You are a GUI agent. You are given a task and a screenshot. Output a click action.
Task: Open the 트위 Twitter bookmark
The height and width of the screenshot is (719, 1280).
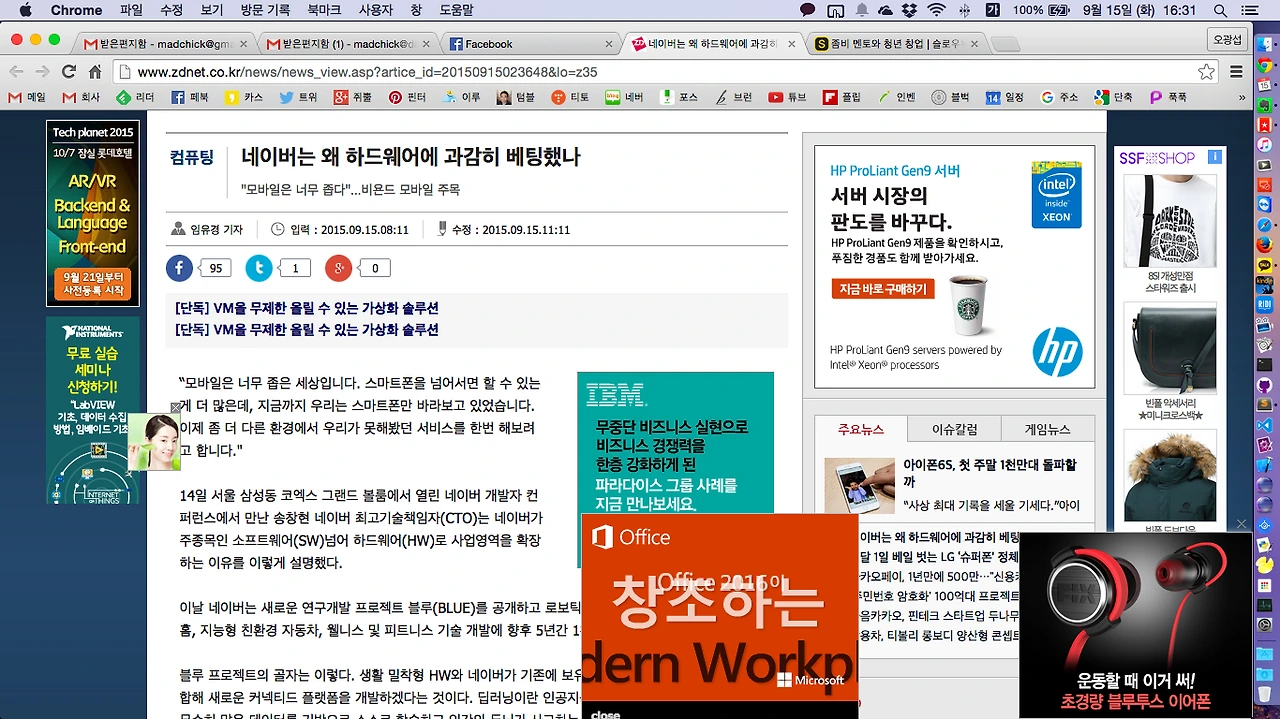tap(298, 97)
